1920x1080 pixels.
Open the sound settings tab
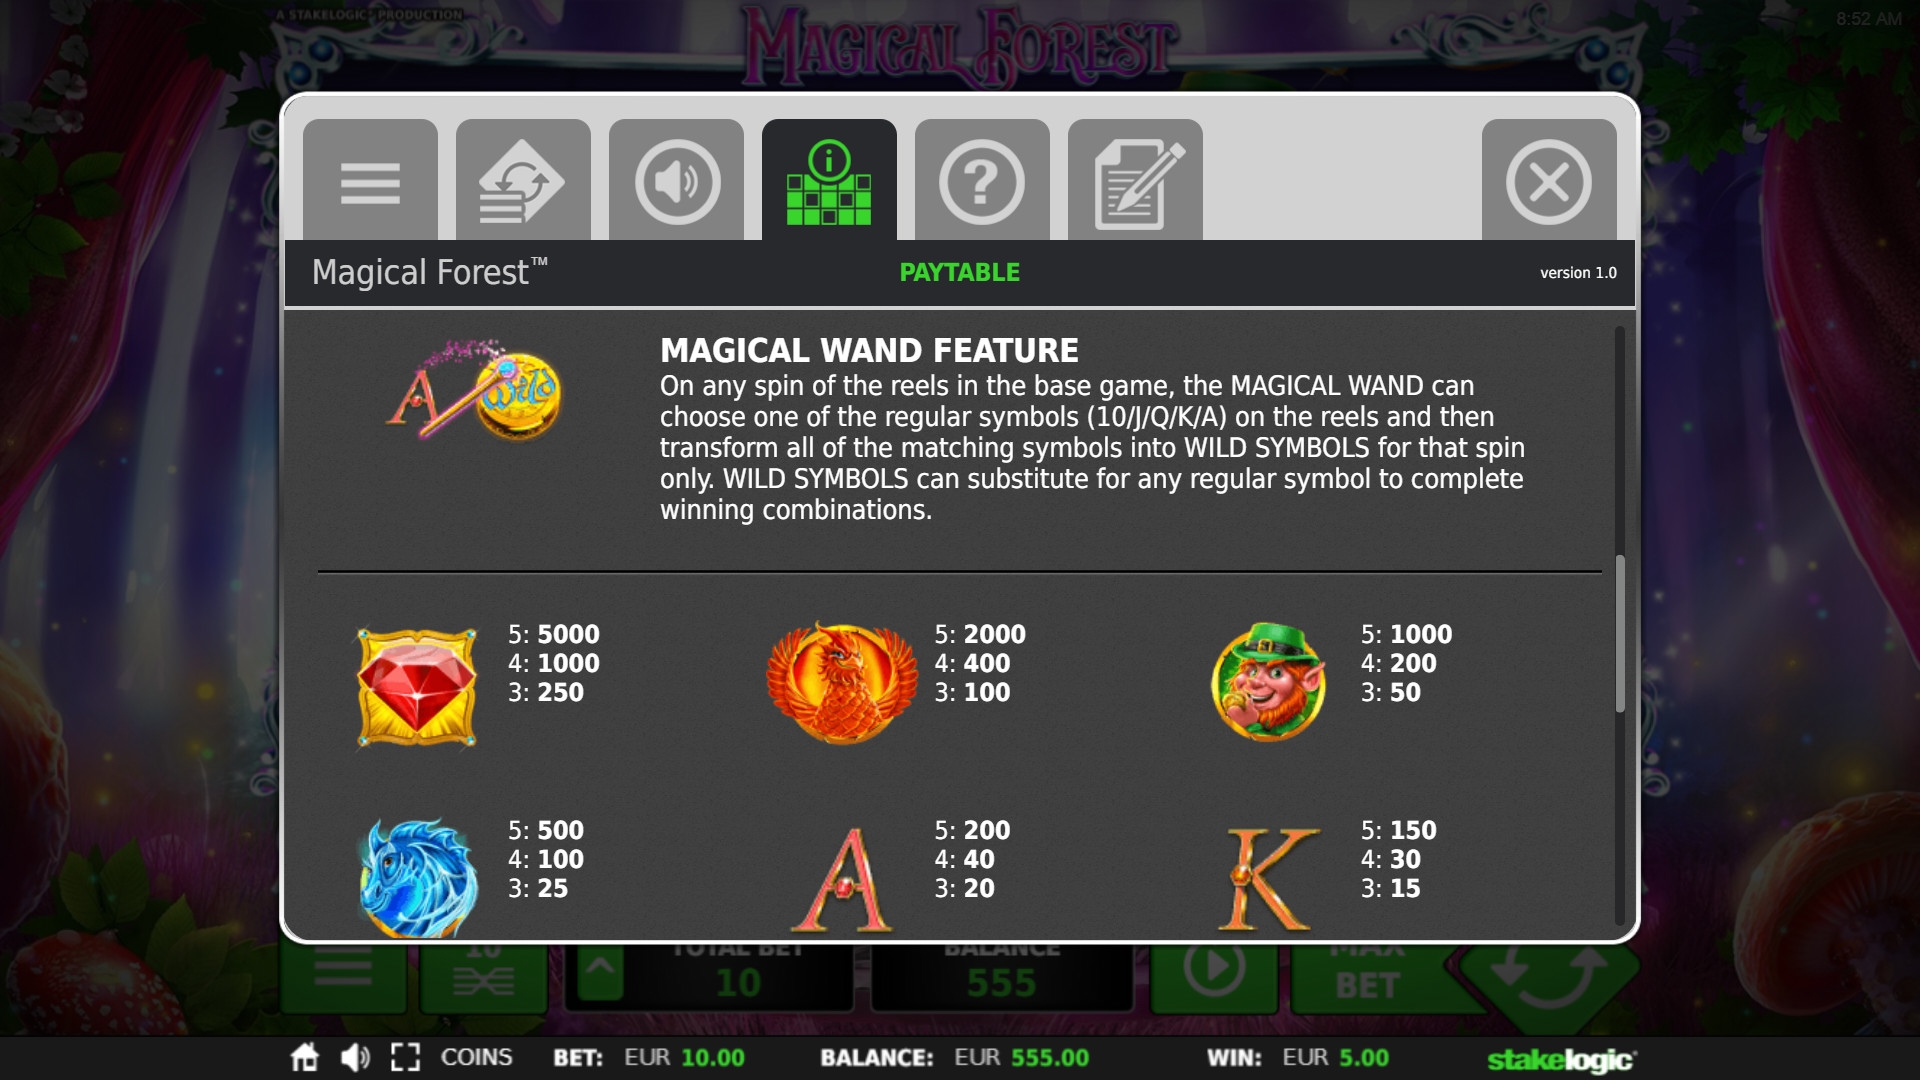(676, 180)
